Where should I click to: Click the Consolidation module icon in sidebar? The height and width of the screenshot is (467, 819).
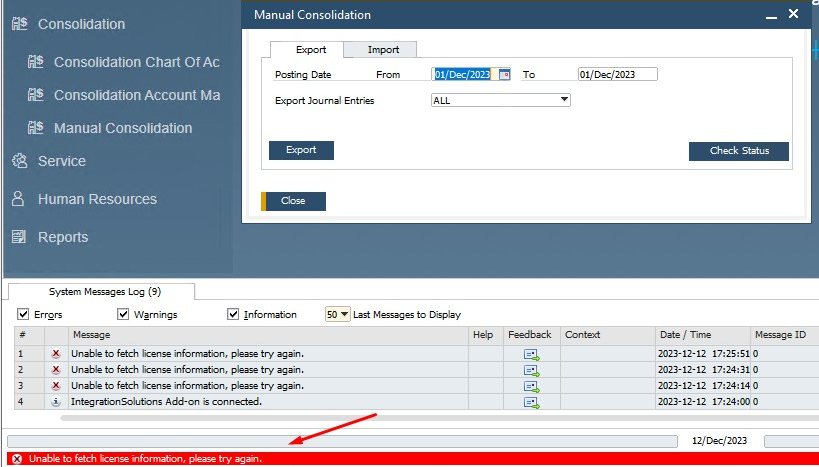(18, 23)
